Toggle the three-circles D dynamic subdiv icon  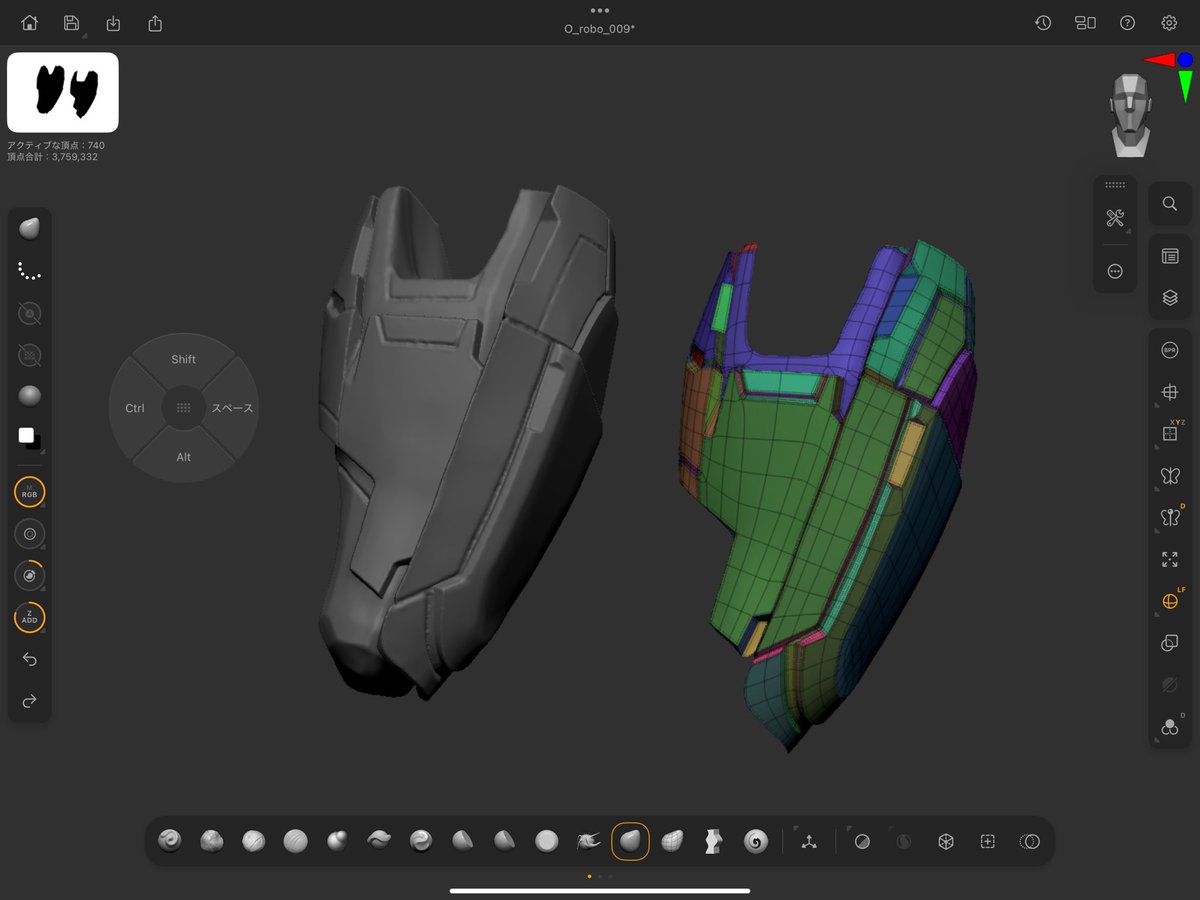1169,727
